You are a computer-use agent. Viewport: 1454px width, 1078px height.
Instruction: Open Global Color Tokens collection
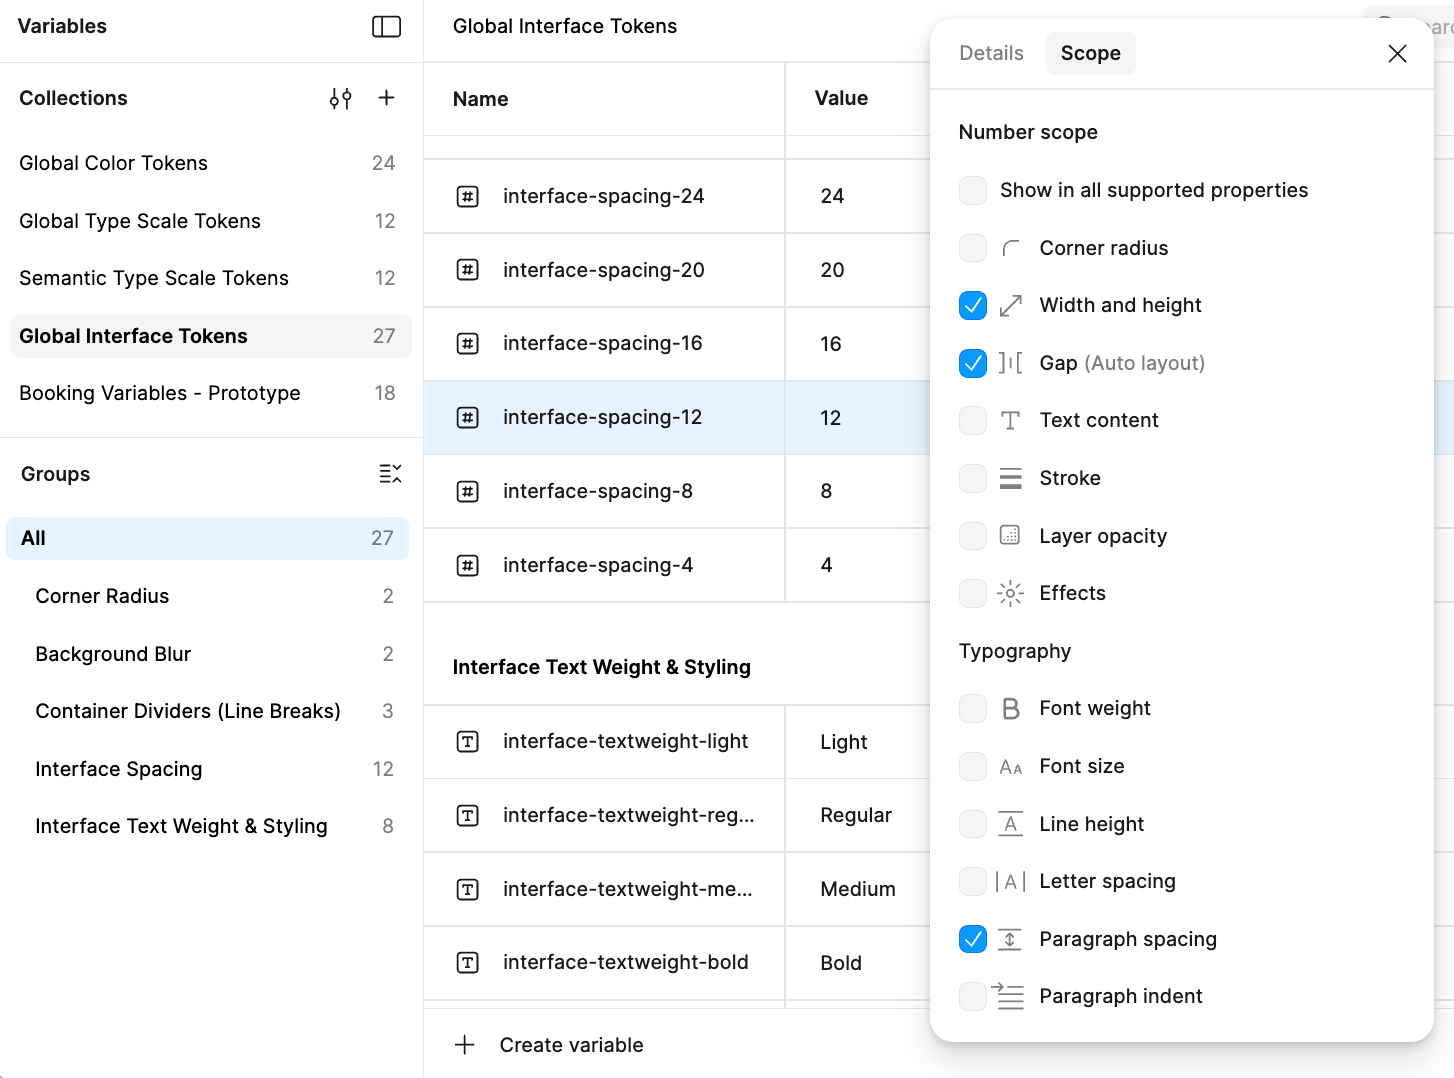(x=114, y=163)
